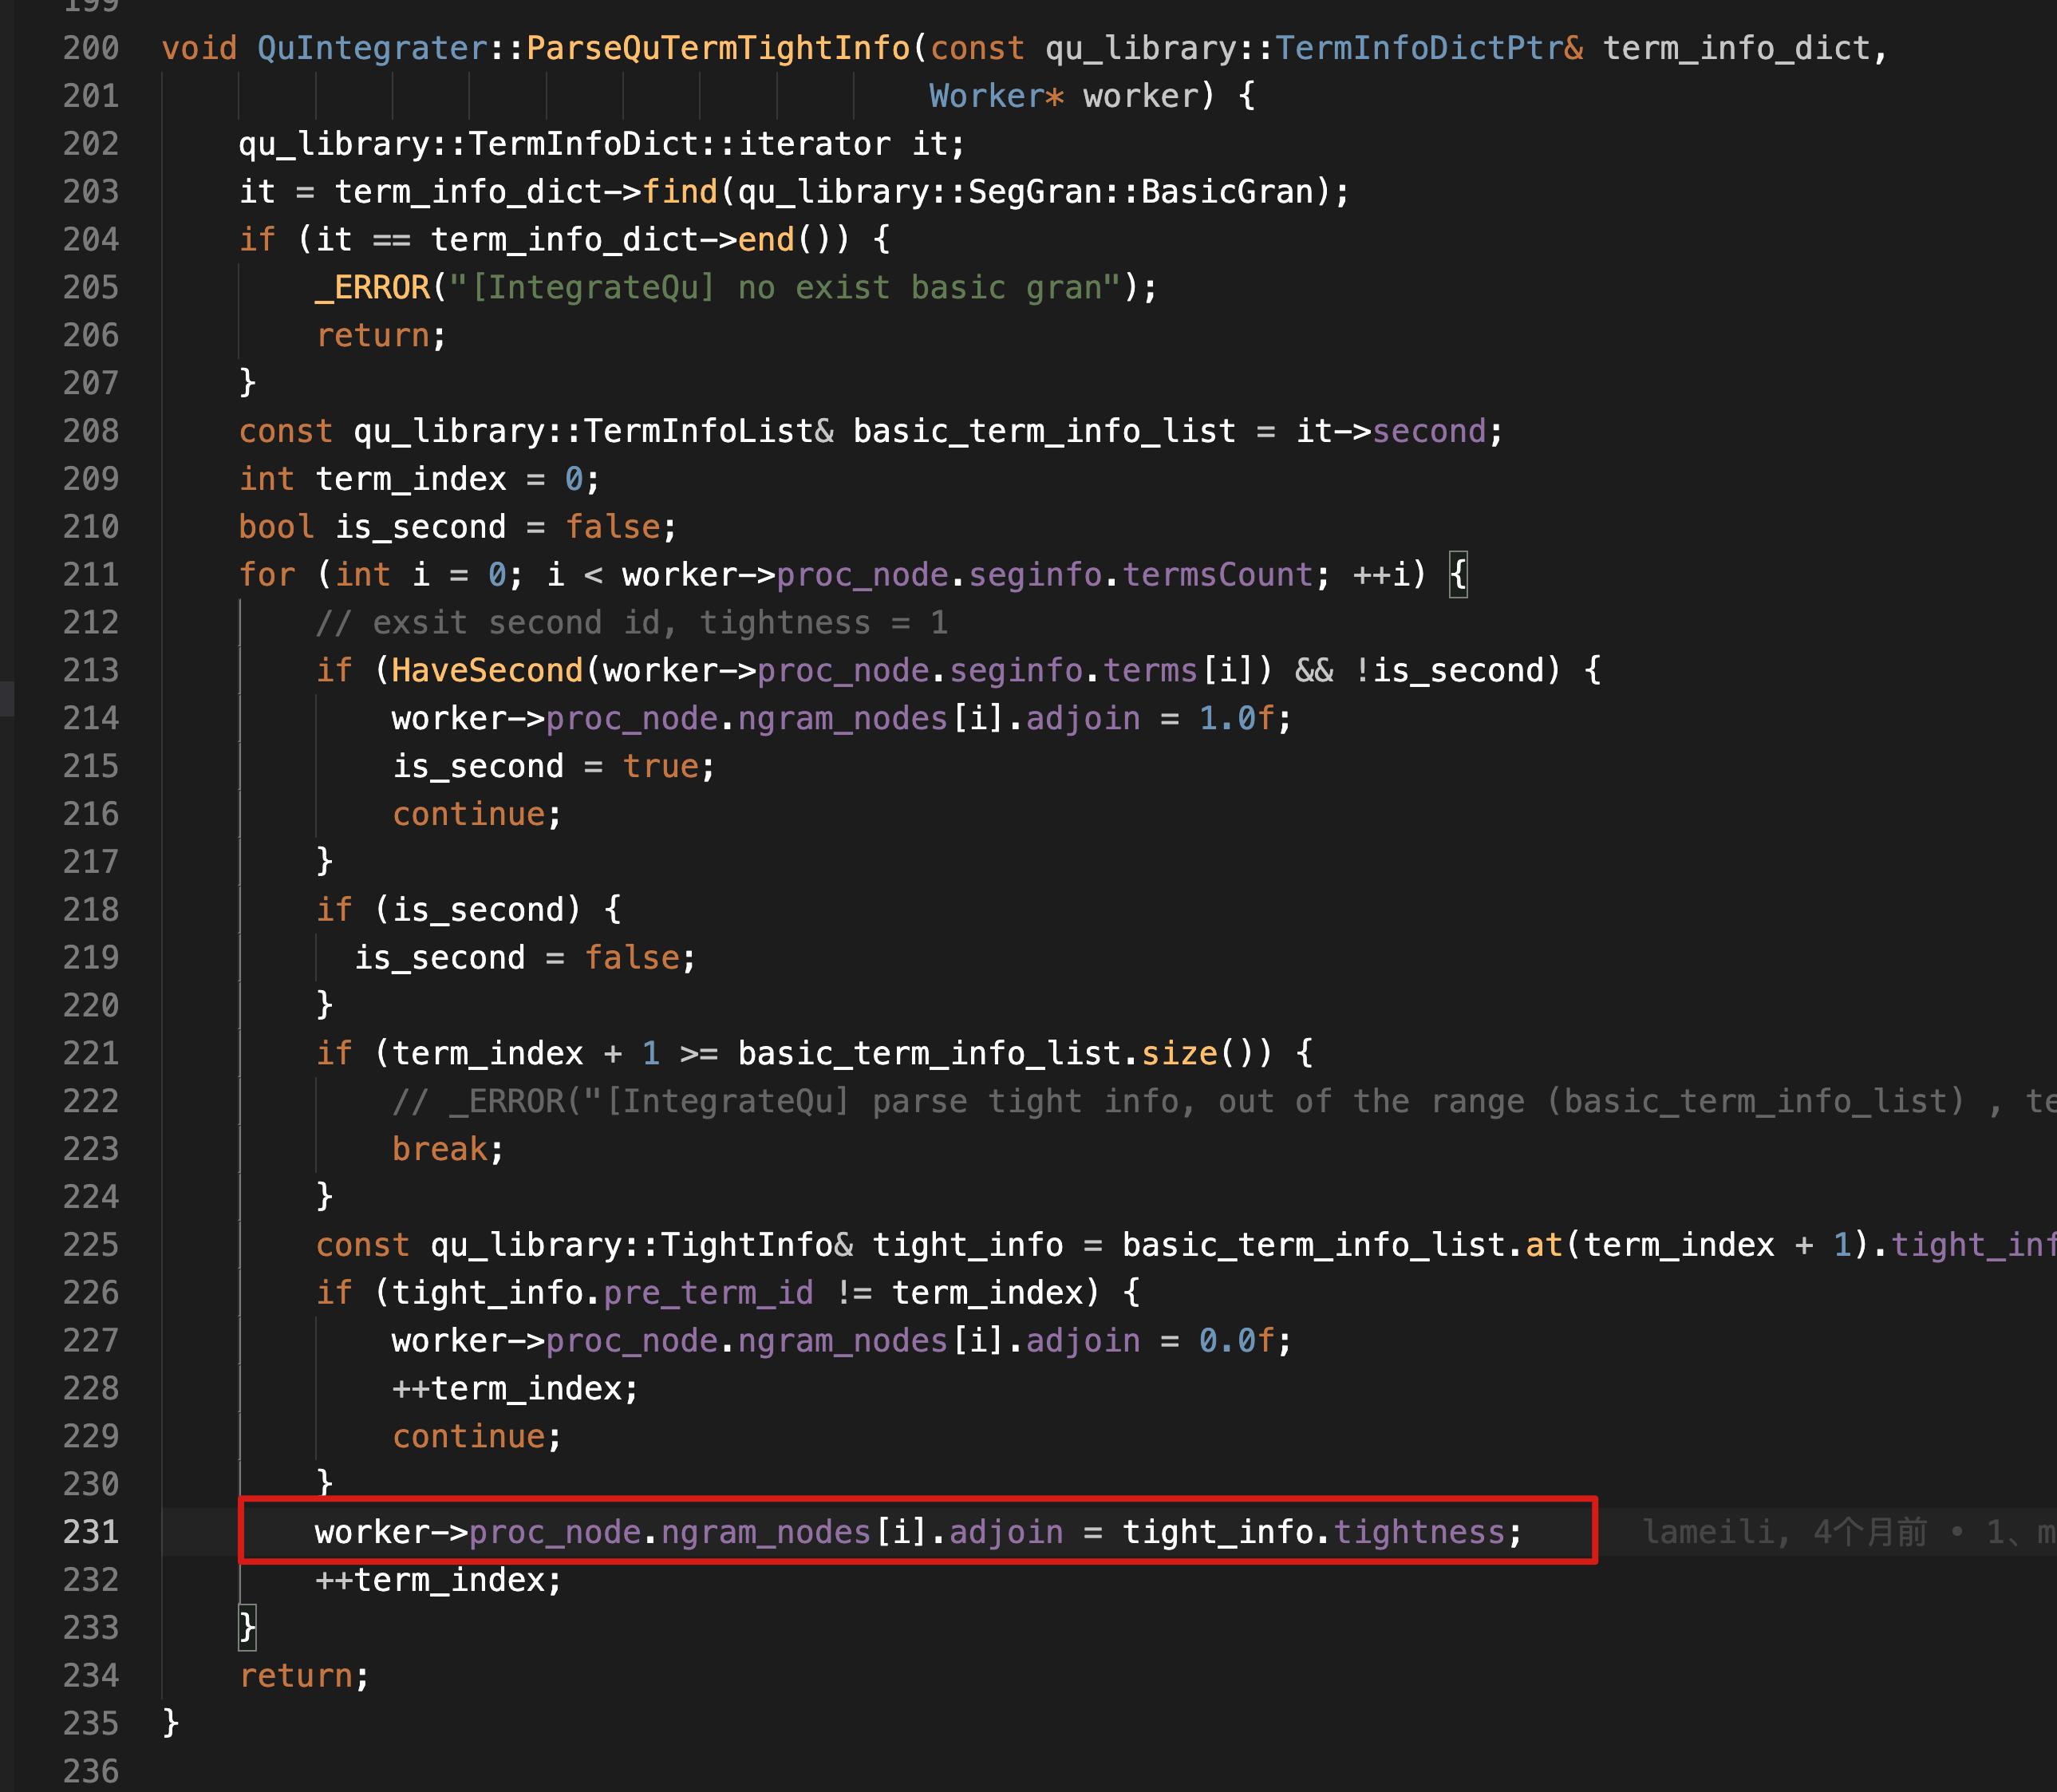This screenshot has width=2057, height=1792.
Task: Click the TermInfoDictPtr type name
Action: (x=1419, y=48)
